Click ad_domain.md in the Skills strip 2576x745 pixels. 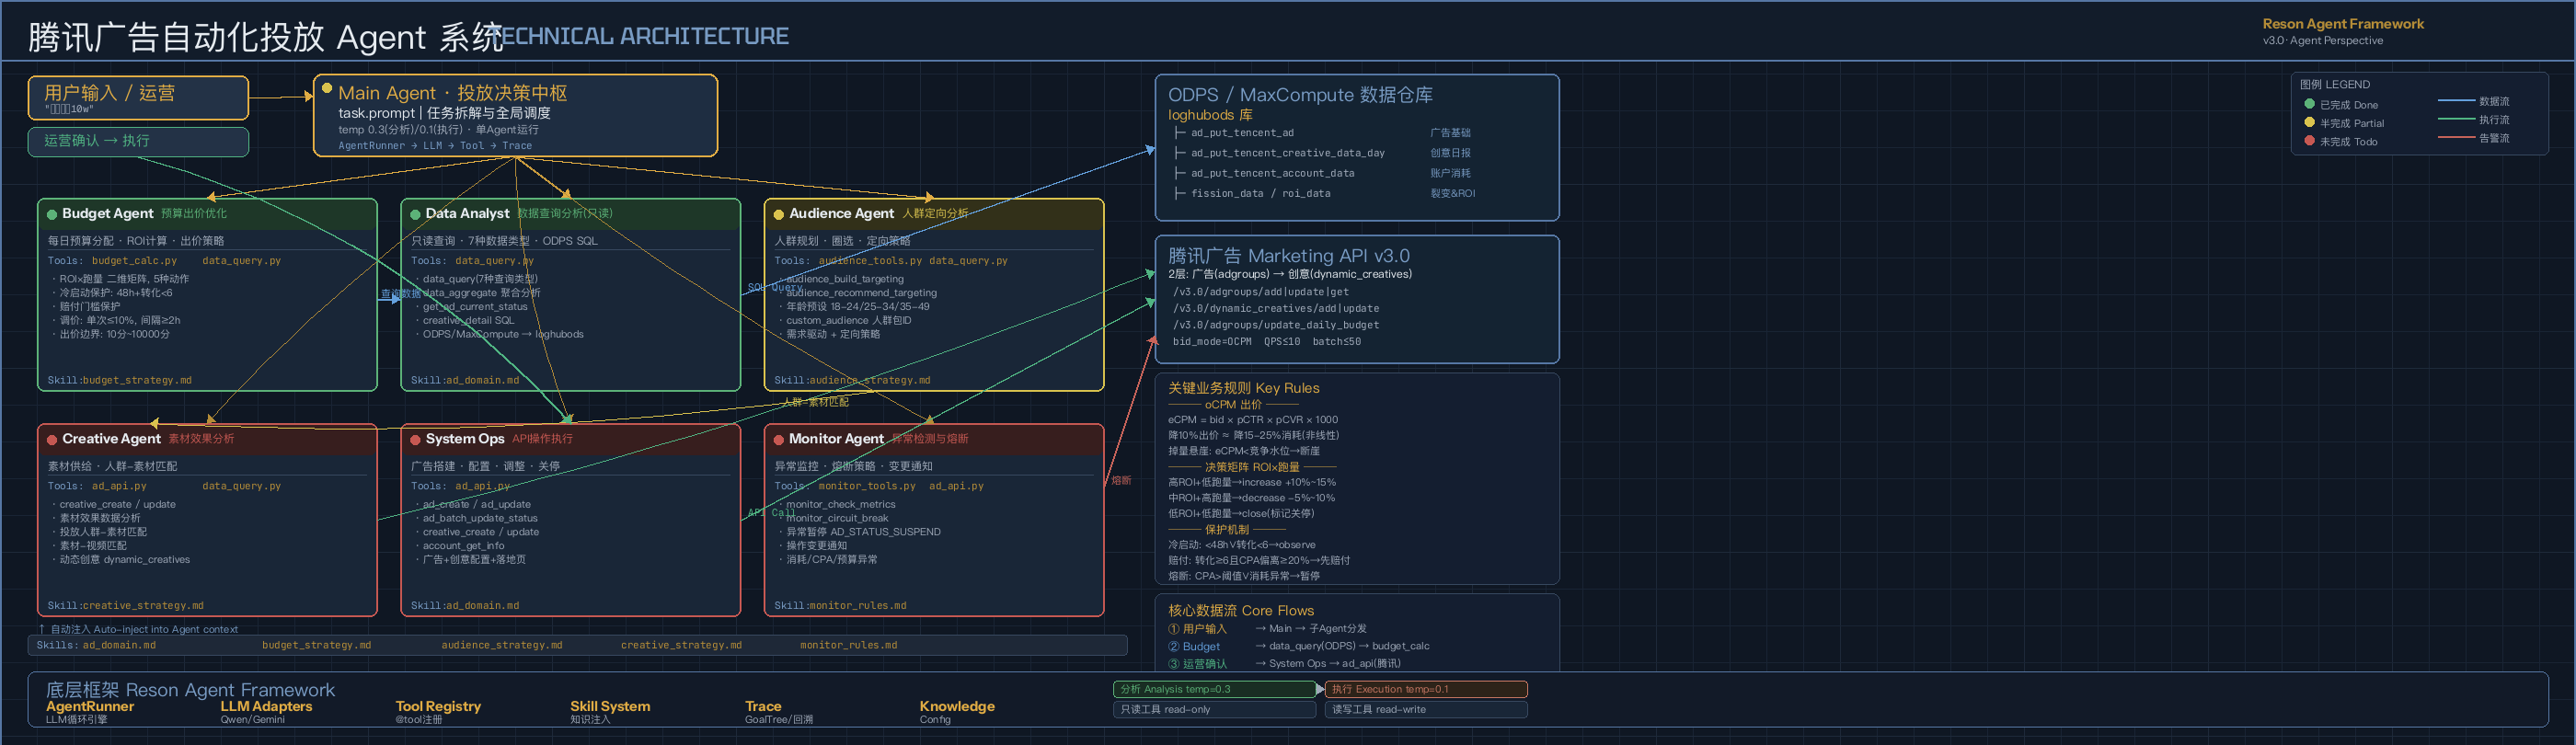[119, 646]
